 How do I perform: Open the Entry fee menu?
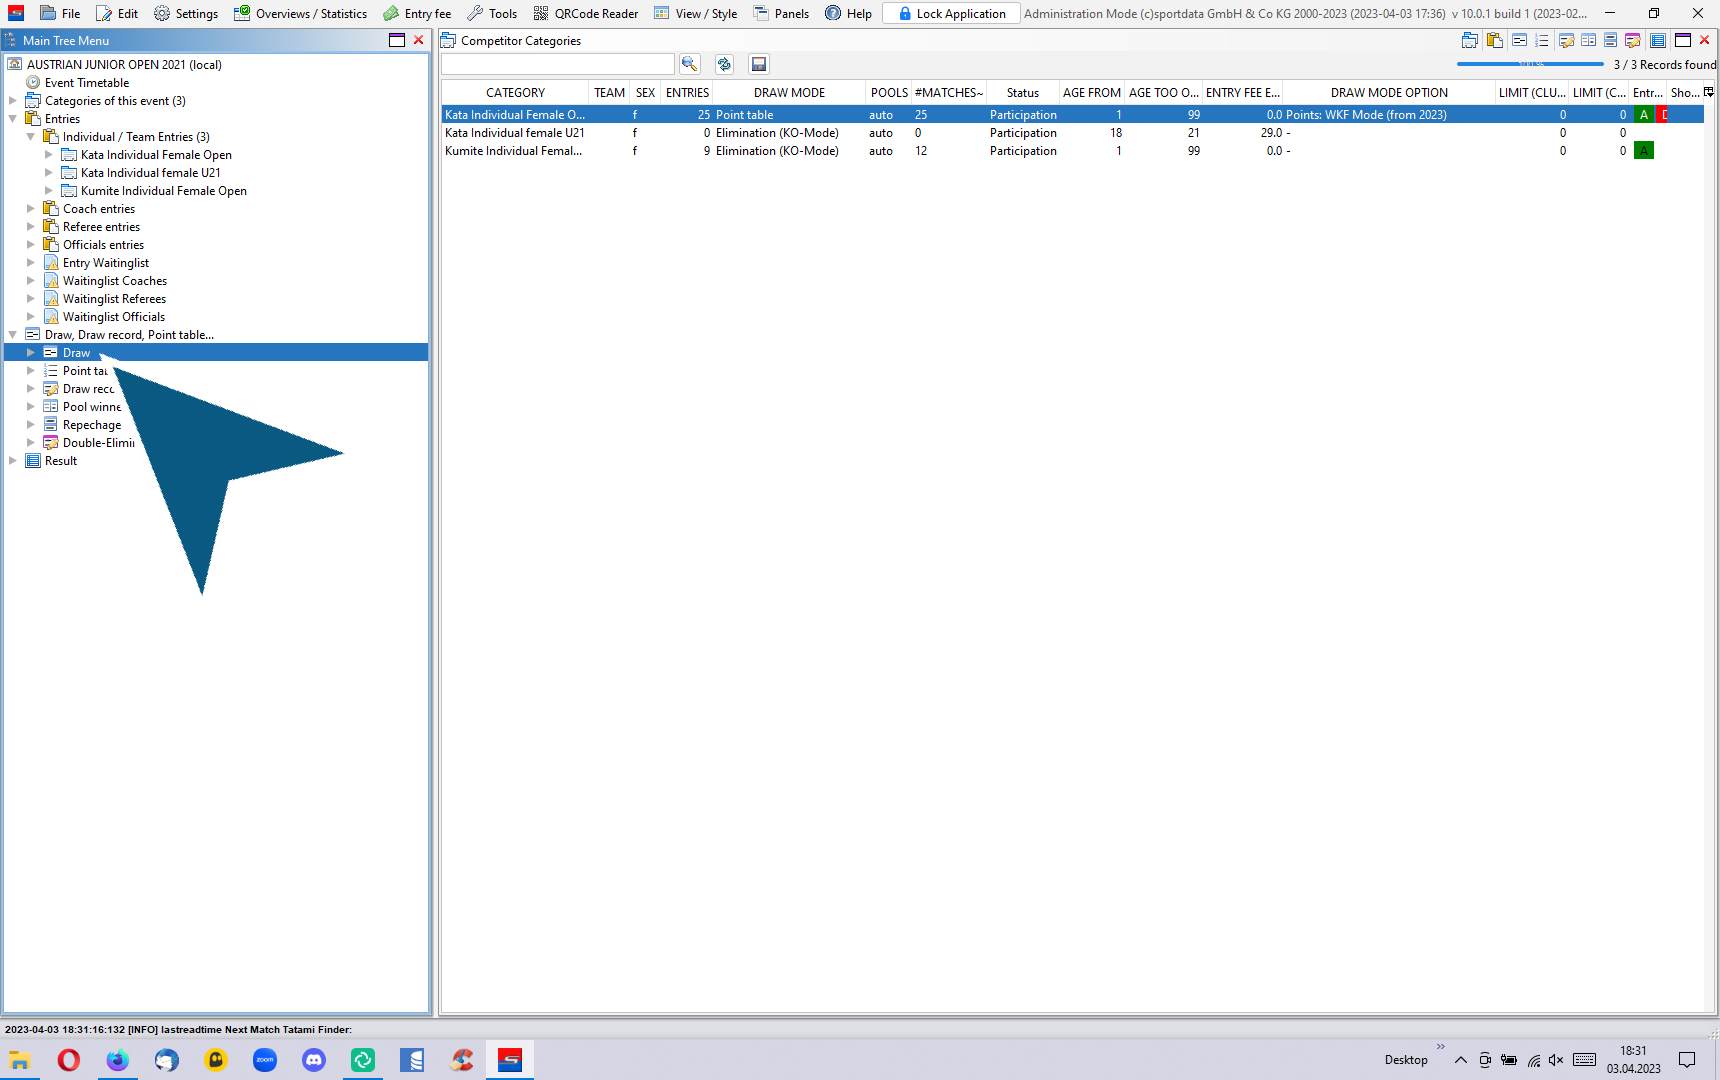(417, 13)
